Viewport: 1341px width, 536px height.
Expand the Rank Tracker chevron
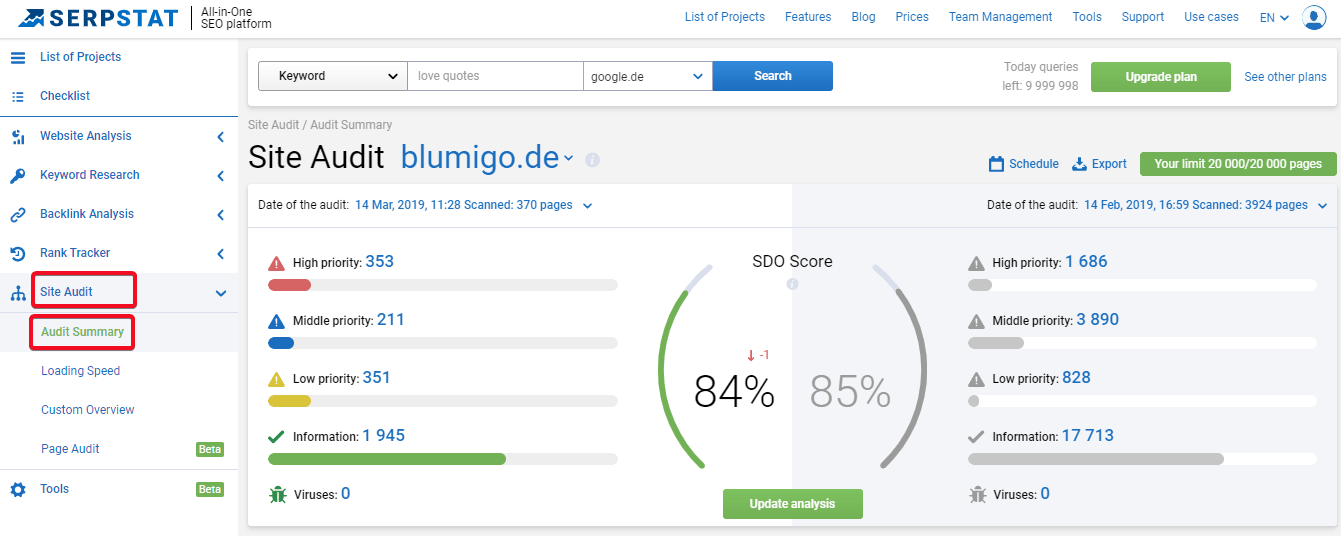[220, 254]
